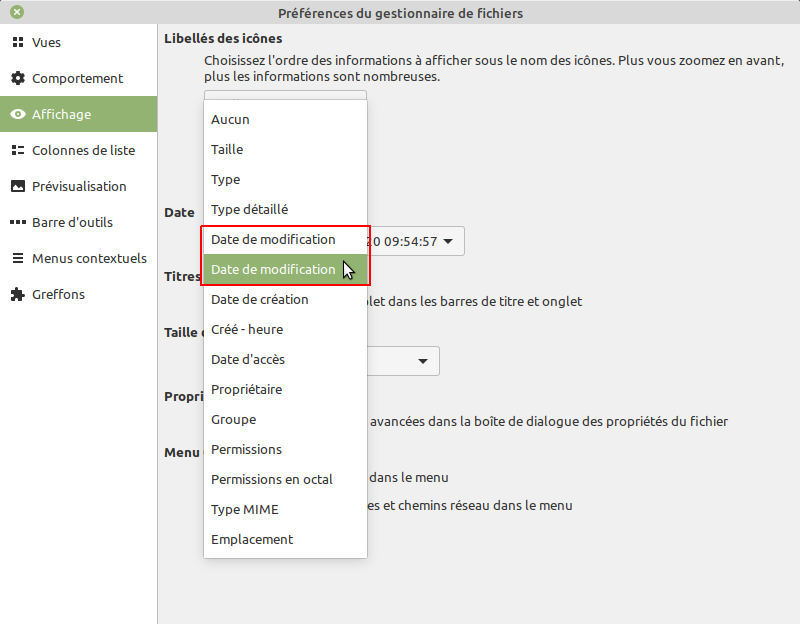Select the highlighted Date de modification option

coord(285,269)
